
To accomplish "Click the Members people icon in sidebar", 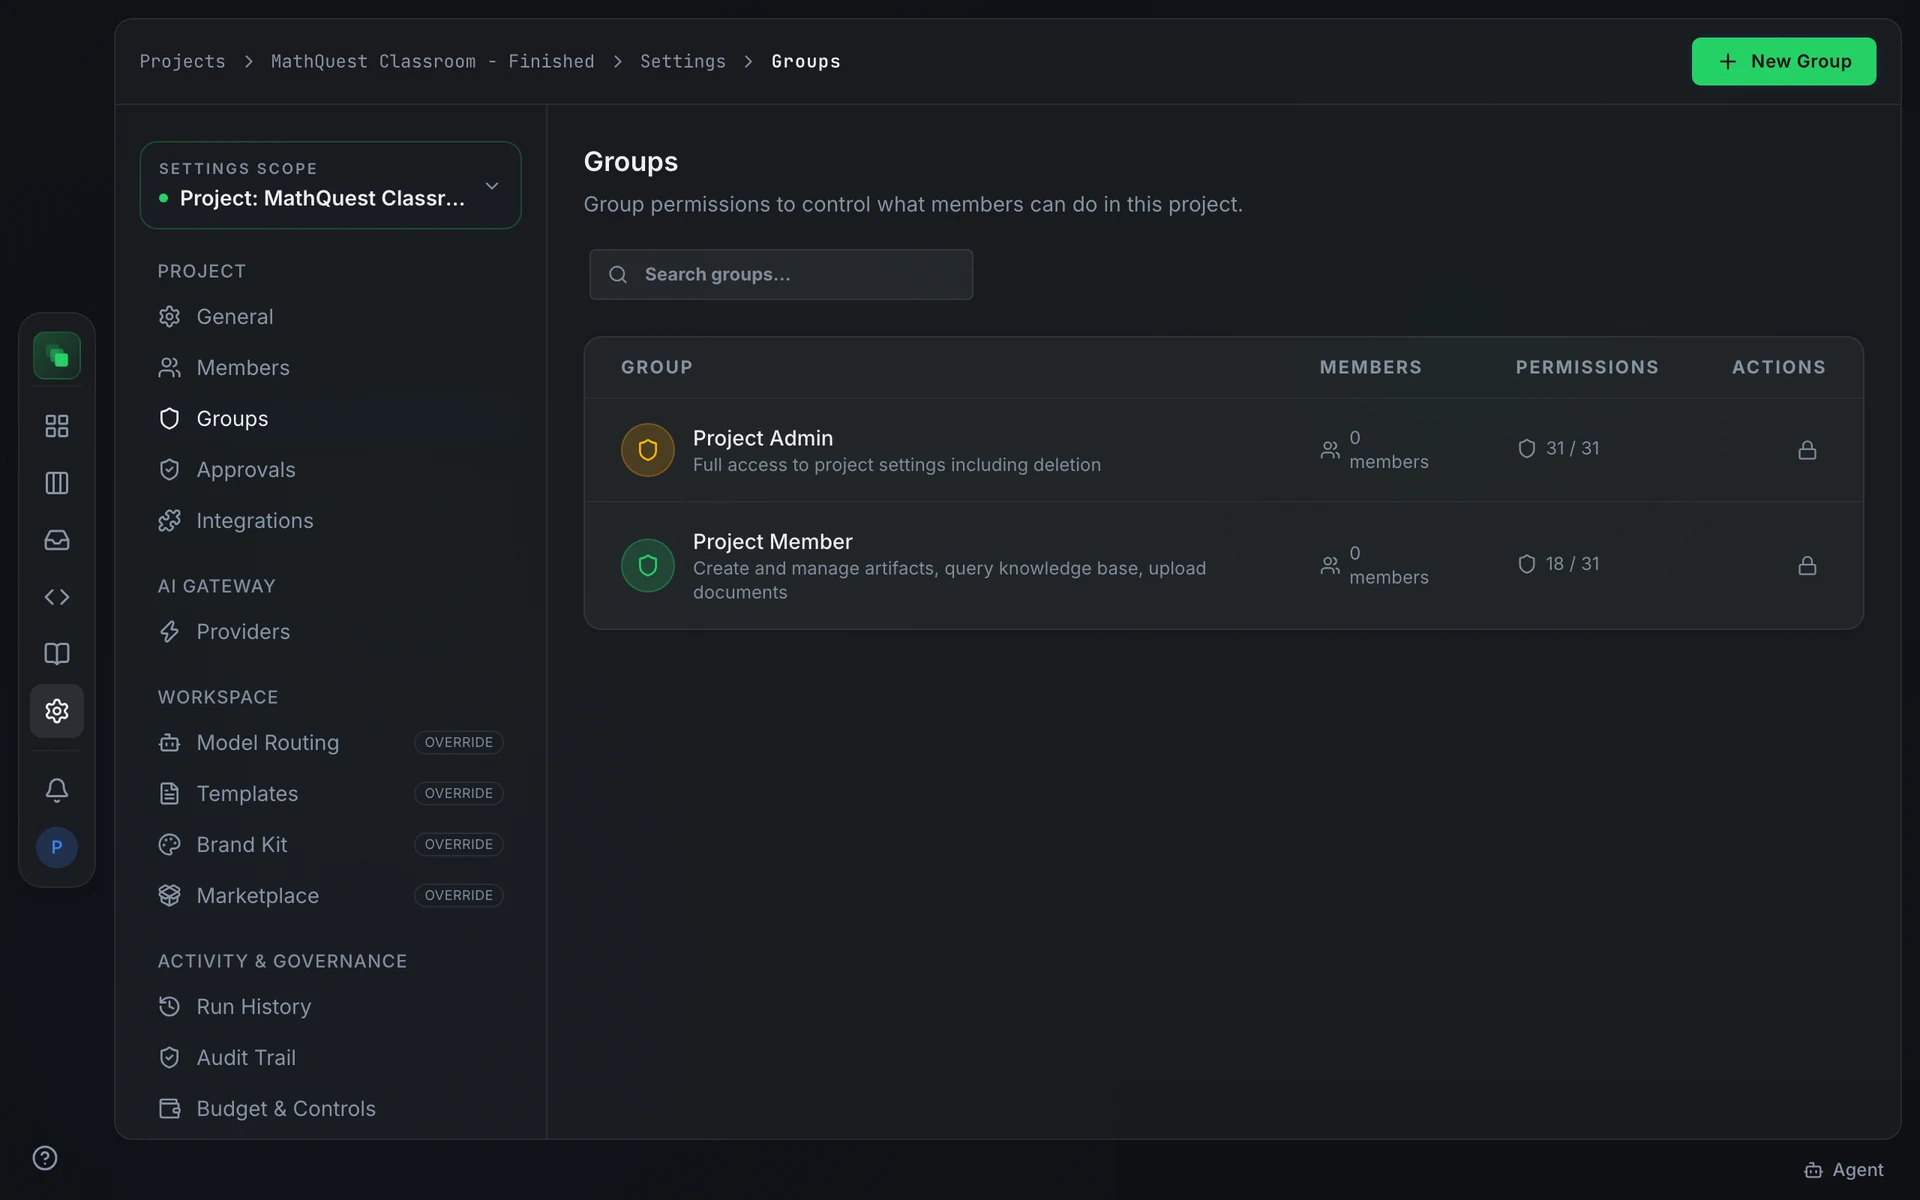I will coord(170,368).
